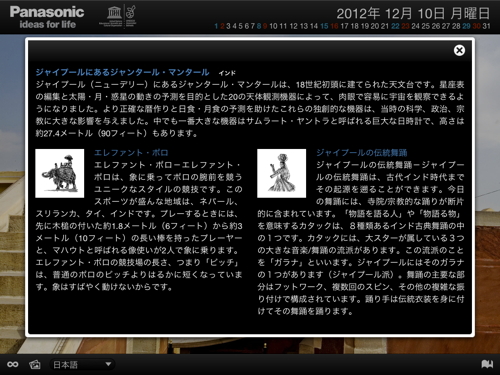This screenshot has height=375, width=500.
Task: Select day 26 in the calendar strip
Action: tap(436, 26)
